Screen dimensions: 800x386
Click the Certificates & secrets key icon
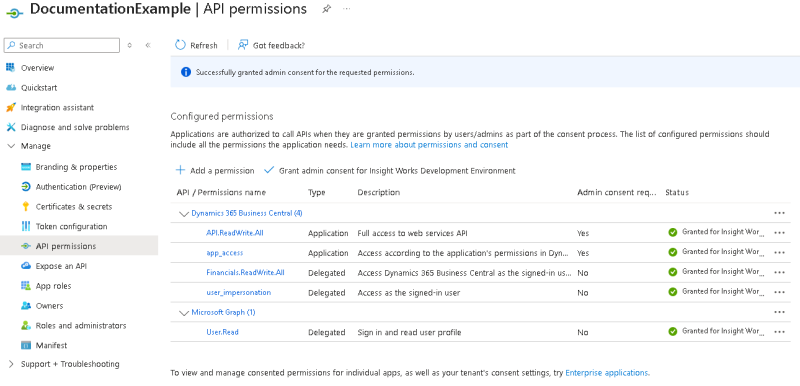pyautogui.click(x=26, y=207)
